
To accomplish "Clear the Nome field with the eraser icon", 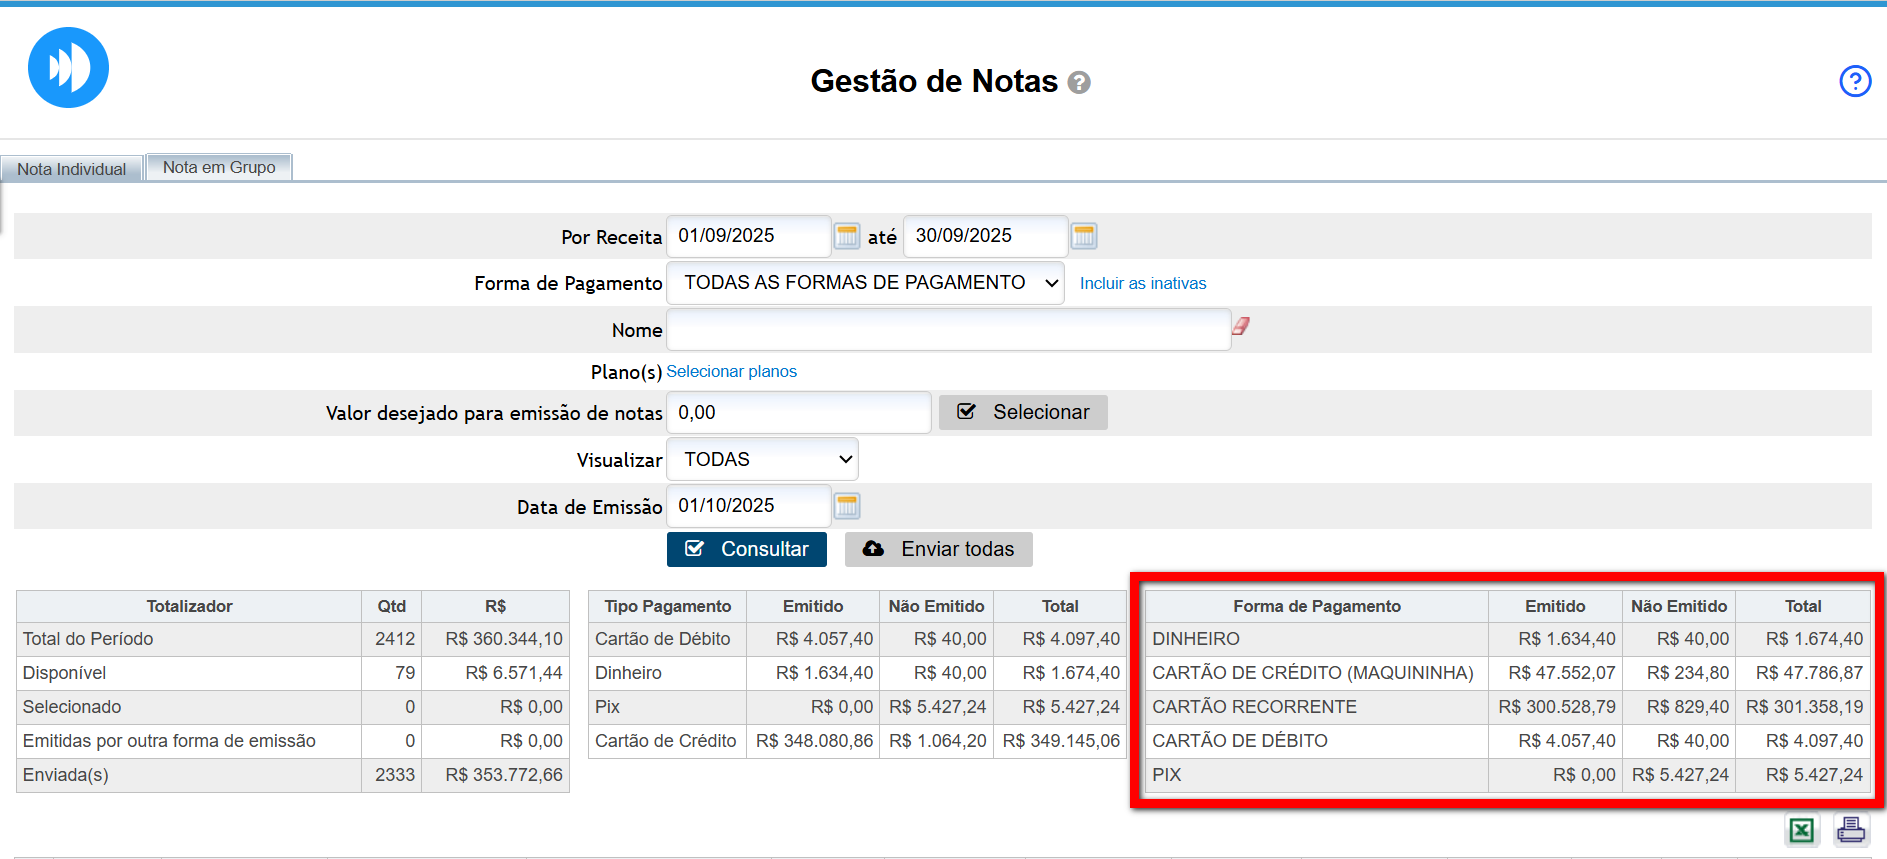I will coord(1241,326).
